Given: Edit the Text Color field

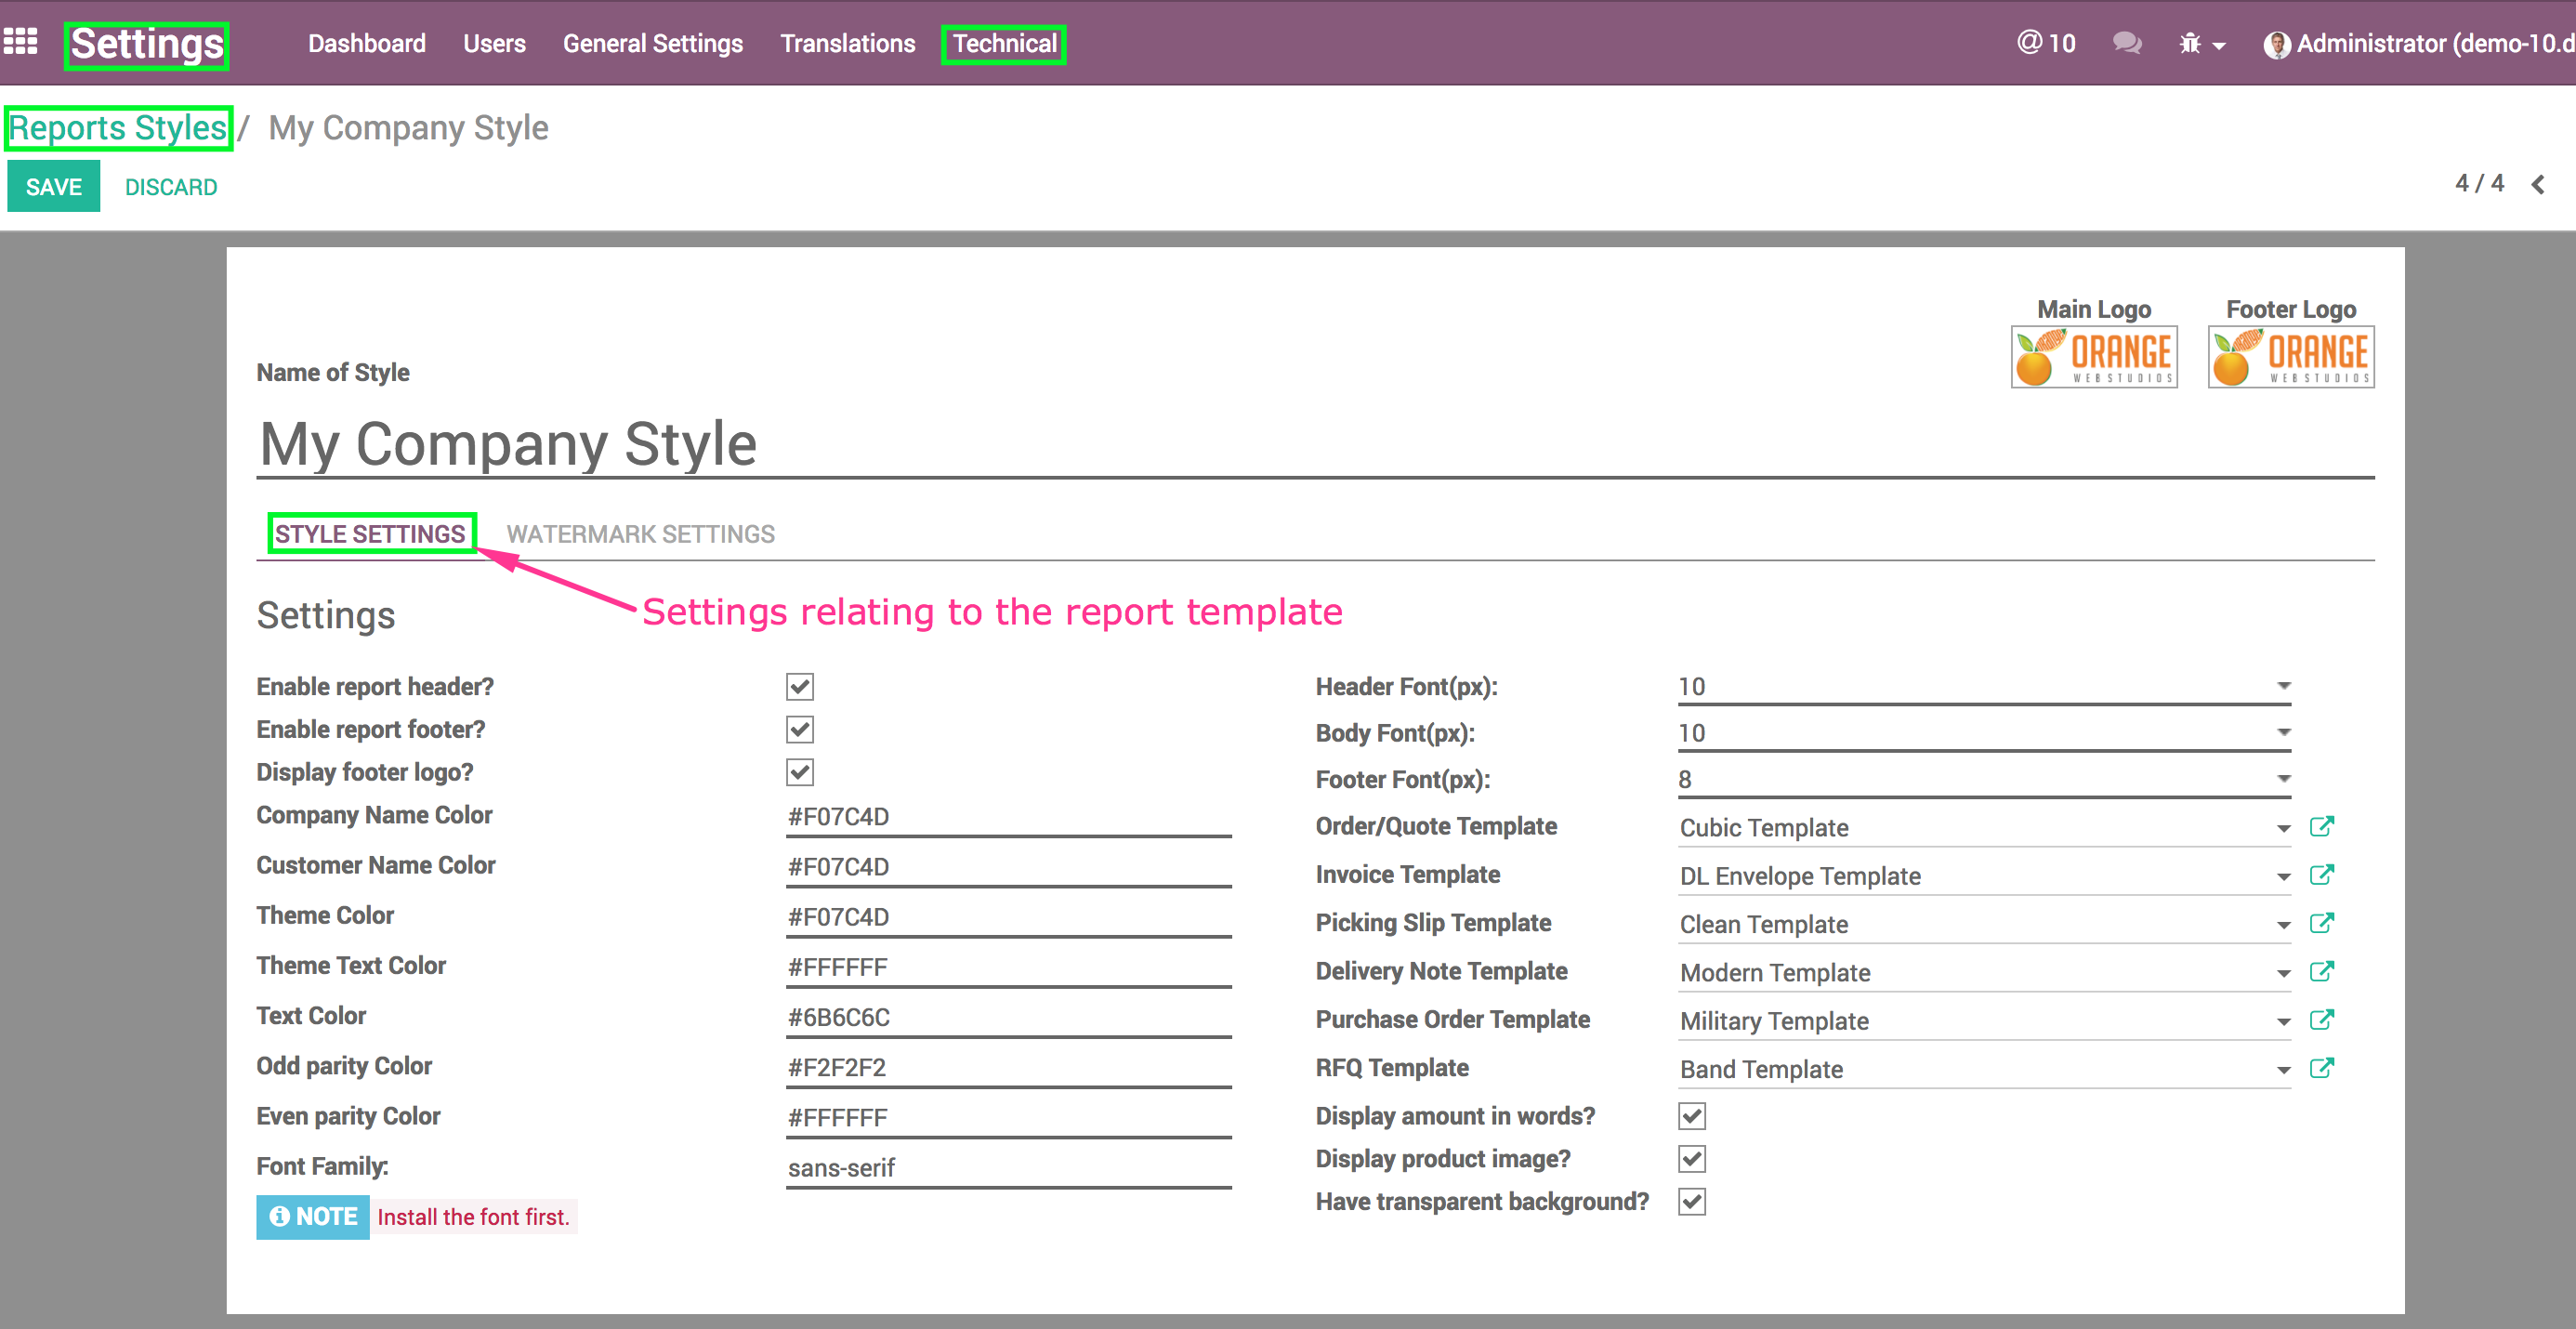Looking at the screenshot, I should (1008, 1017).
